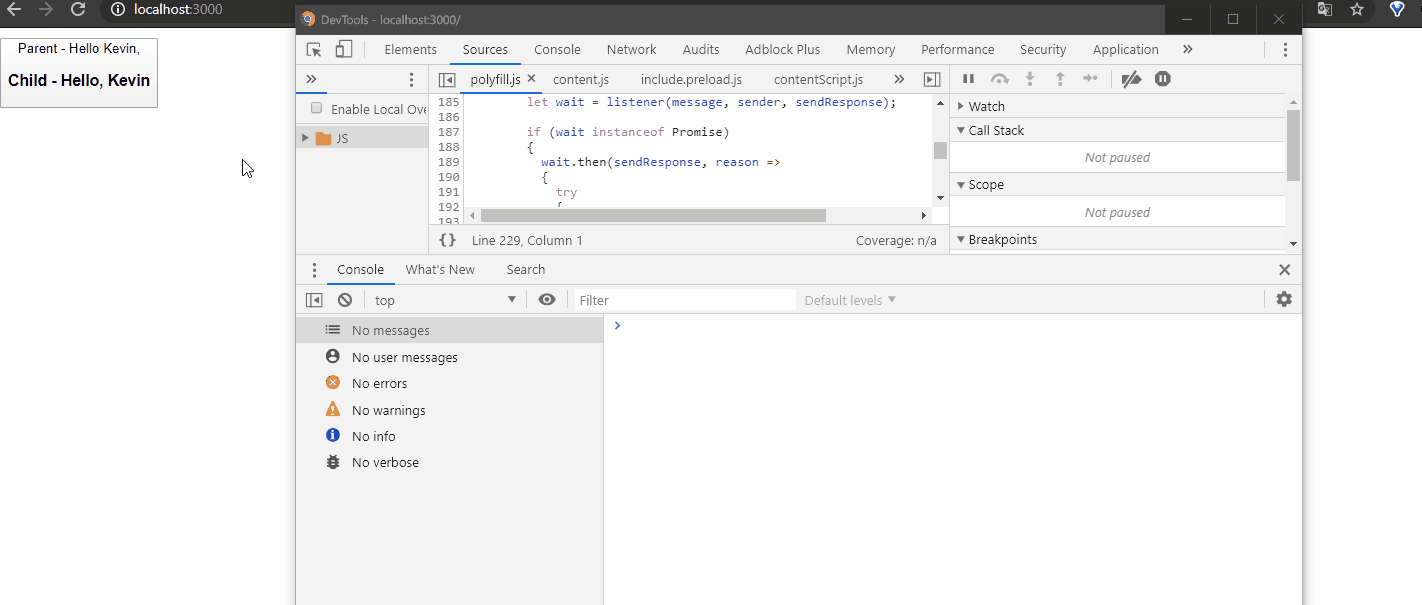The width and height of the screenshot is (1422, 605).
Task: Open the drawer more options menu
Action: (x=314, y=270)
